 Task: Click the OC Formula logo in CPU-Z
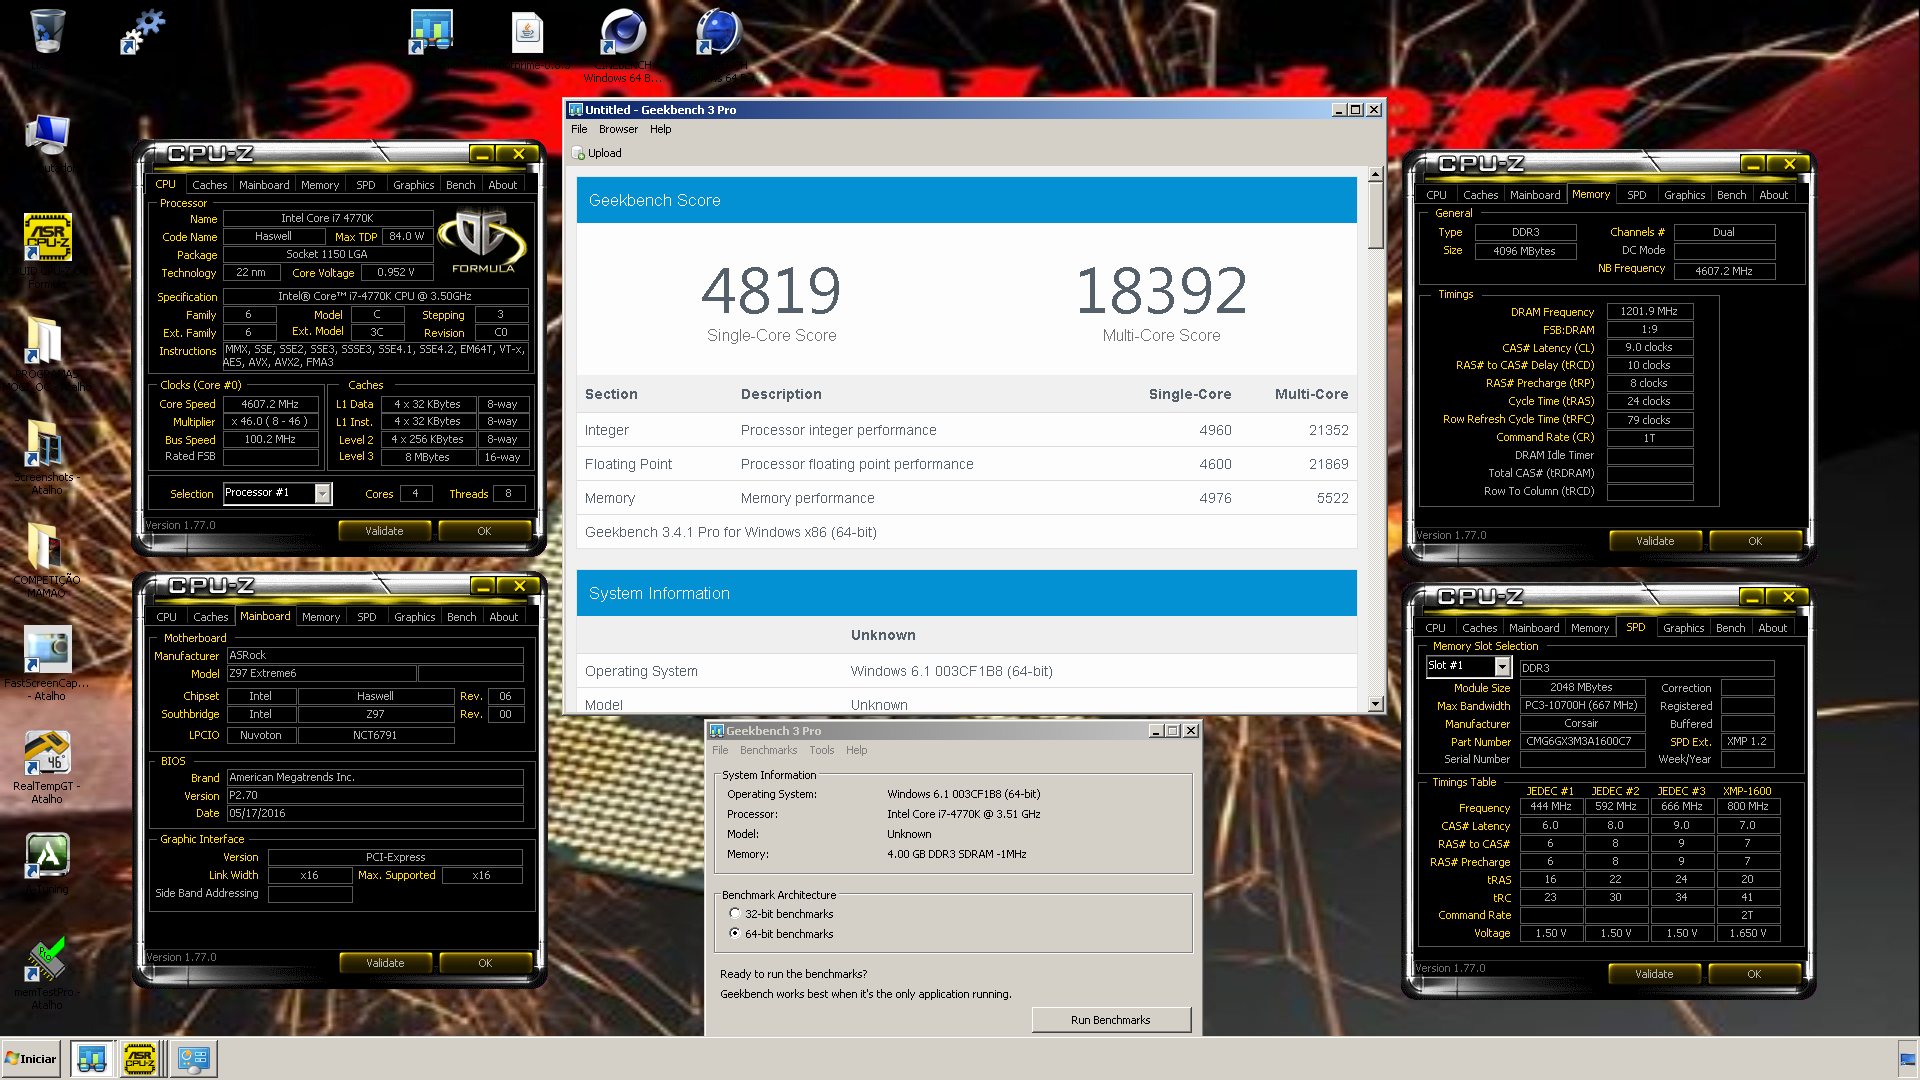click(x=483, y=241)
